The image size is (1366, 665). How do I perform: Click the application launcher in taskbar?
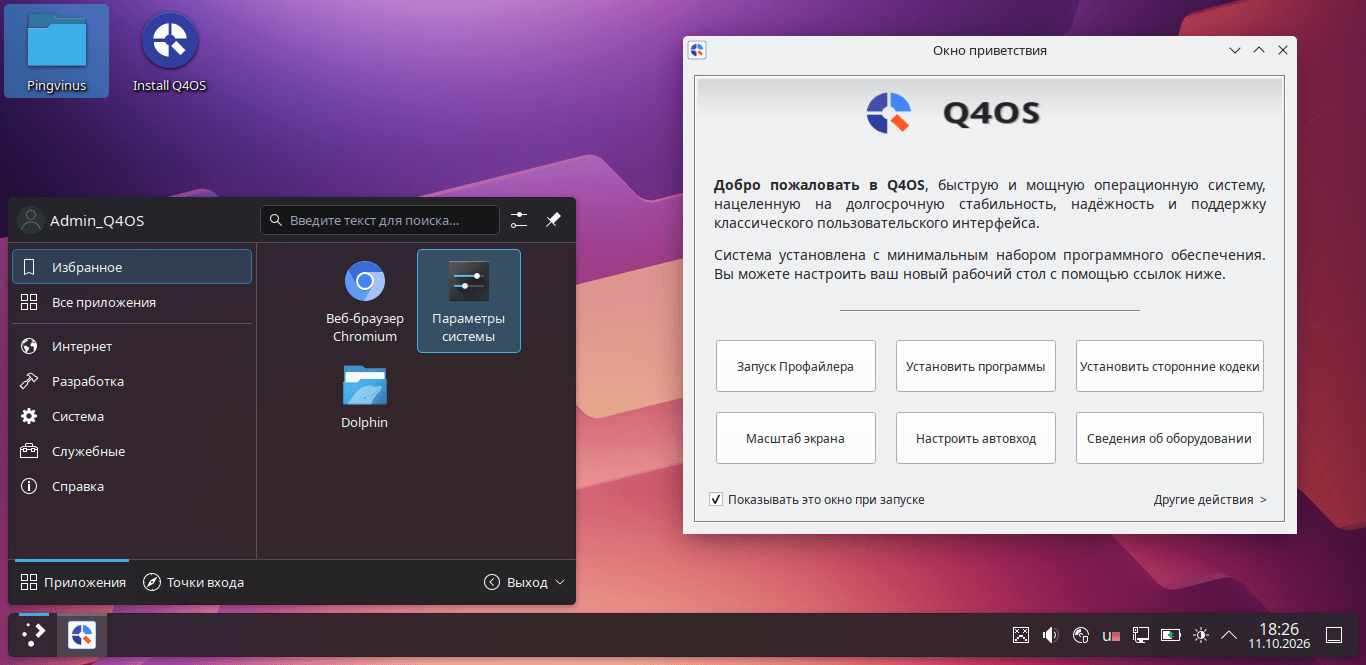34,635
